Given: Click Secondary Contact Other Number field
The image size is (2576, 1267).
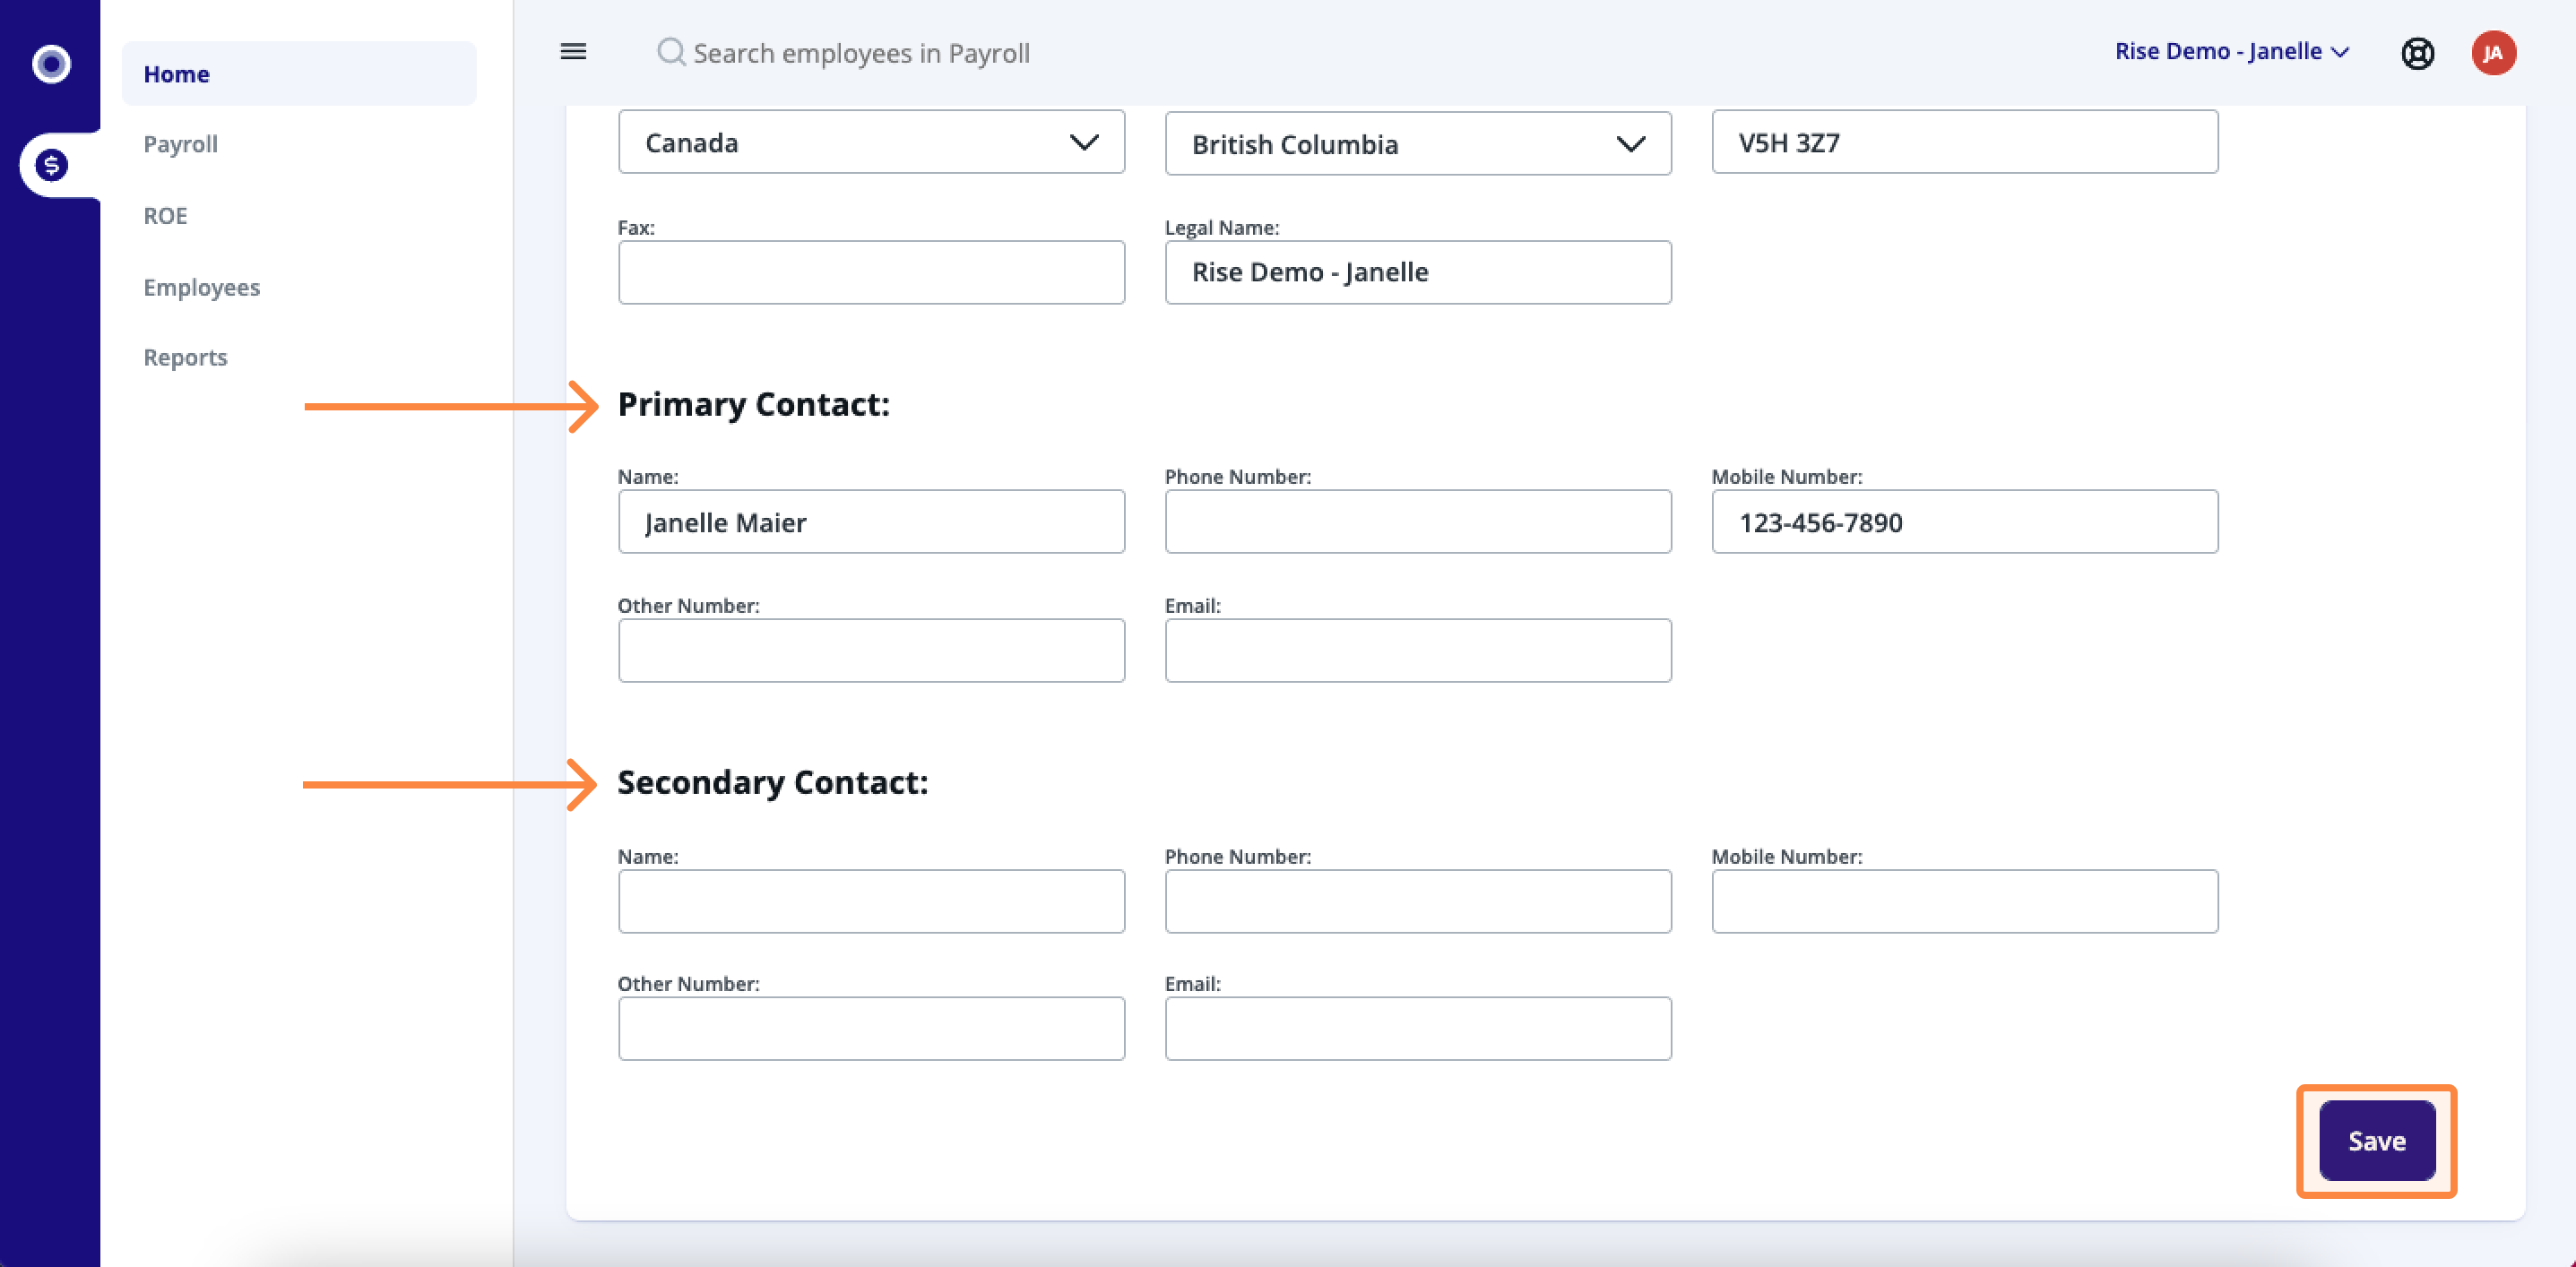Looking at the screenshot, I should pos(871,1029).
